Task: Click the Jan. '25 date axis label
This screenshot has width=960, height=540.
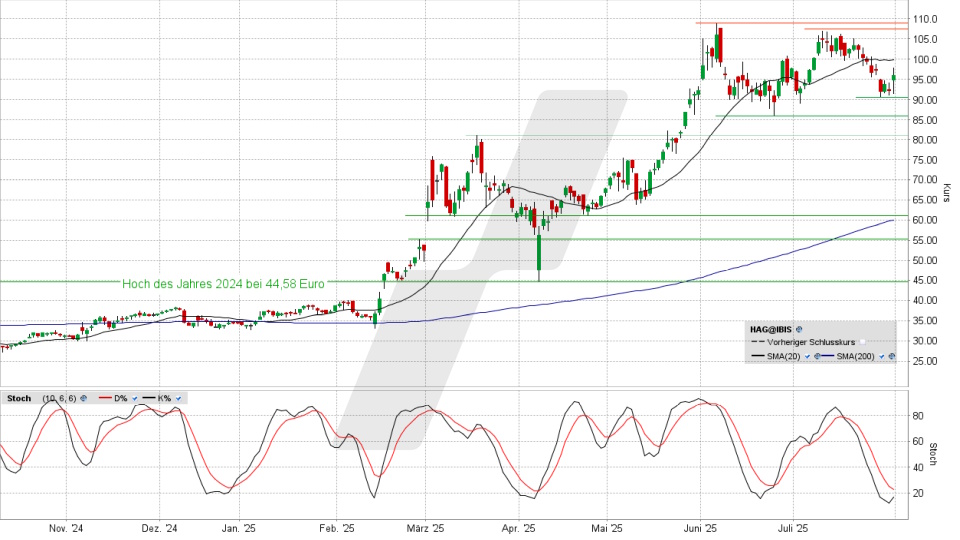Action: tap(239, 528)
